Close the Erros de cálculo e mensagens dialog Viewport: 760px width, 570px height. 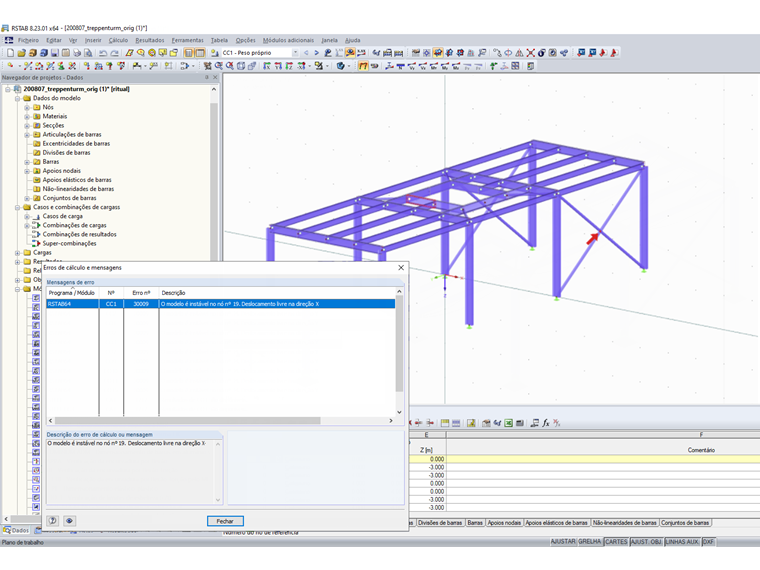click(401, 268)
